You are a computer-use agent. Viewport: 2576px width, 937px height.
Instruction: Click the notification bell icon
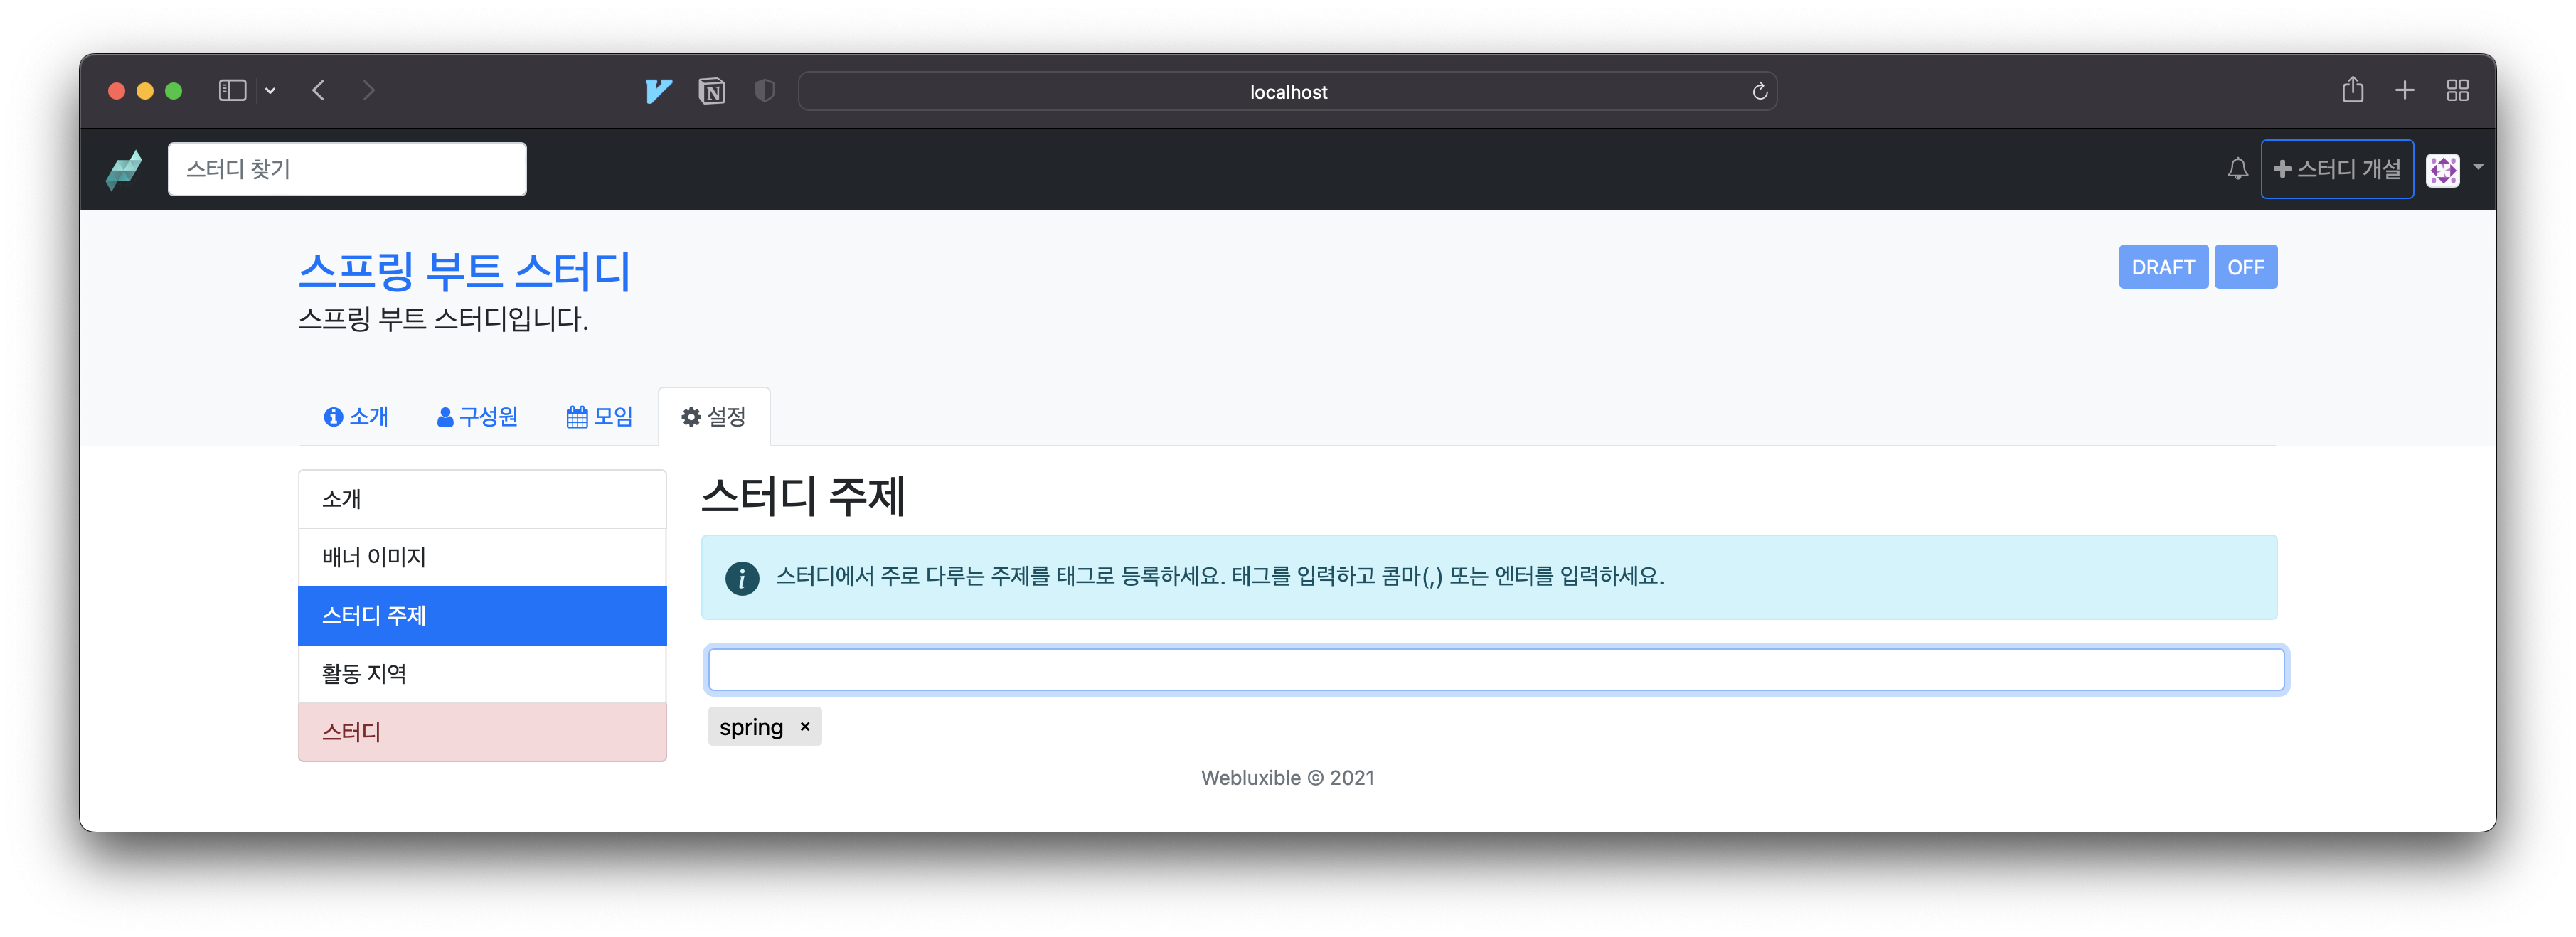point(2237,169)
